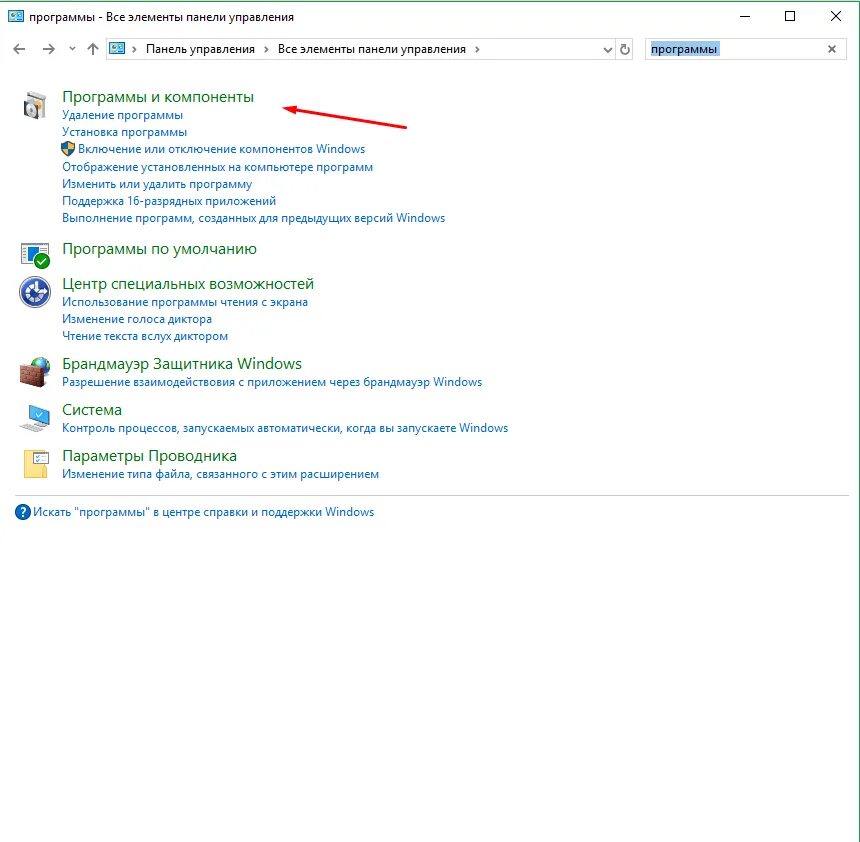The image size is (860, 842).
Task: Open Изменить или удалить программу link
Action: [157, 184]
